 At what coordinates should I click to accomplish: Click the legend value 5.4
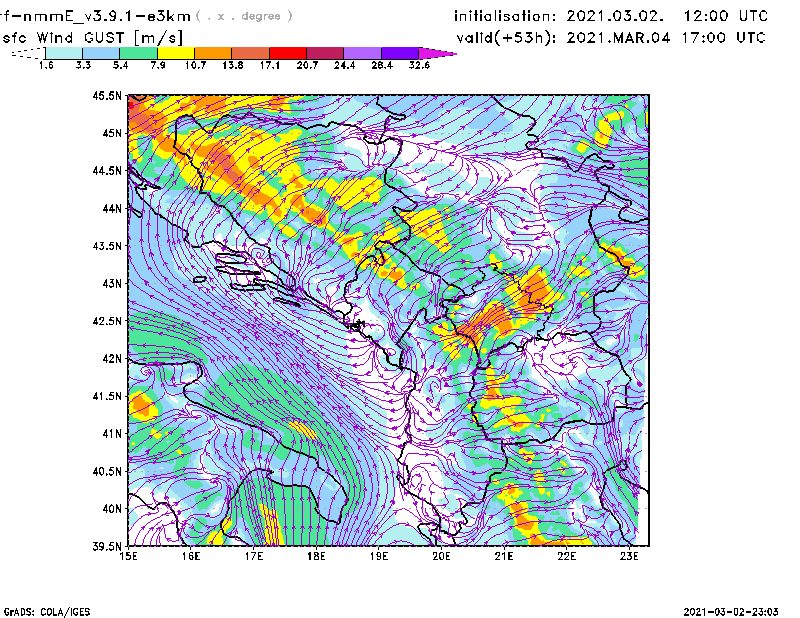[x=120, y=65]
